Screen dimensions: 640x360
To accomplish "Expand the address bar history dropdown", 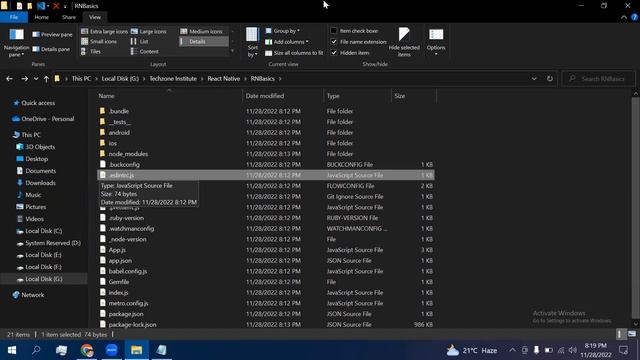I will point(534,79).
